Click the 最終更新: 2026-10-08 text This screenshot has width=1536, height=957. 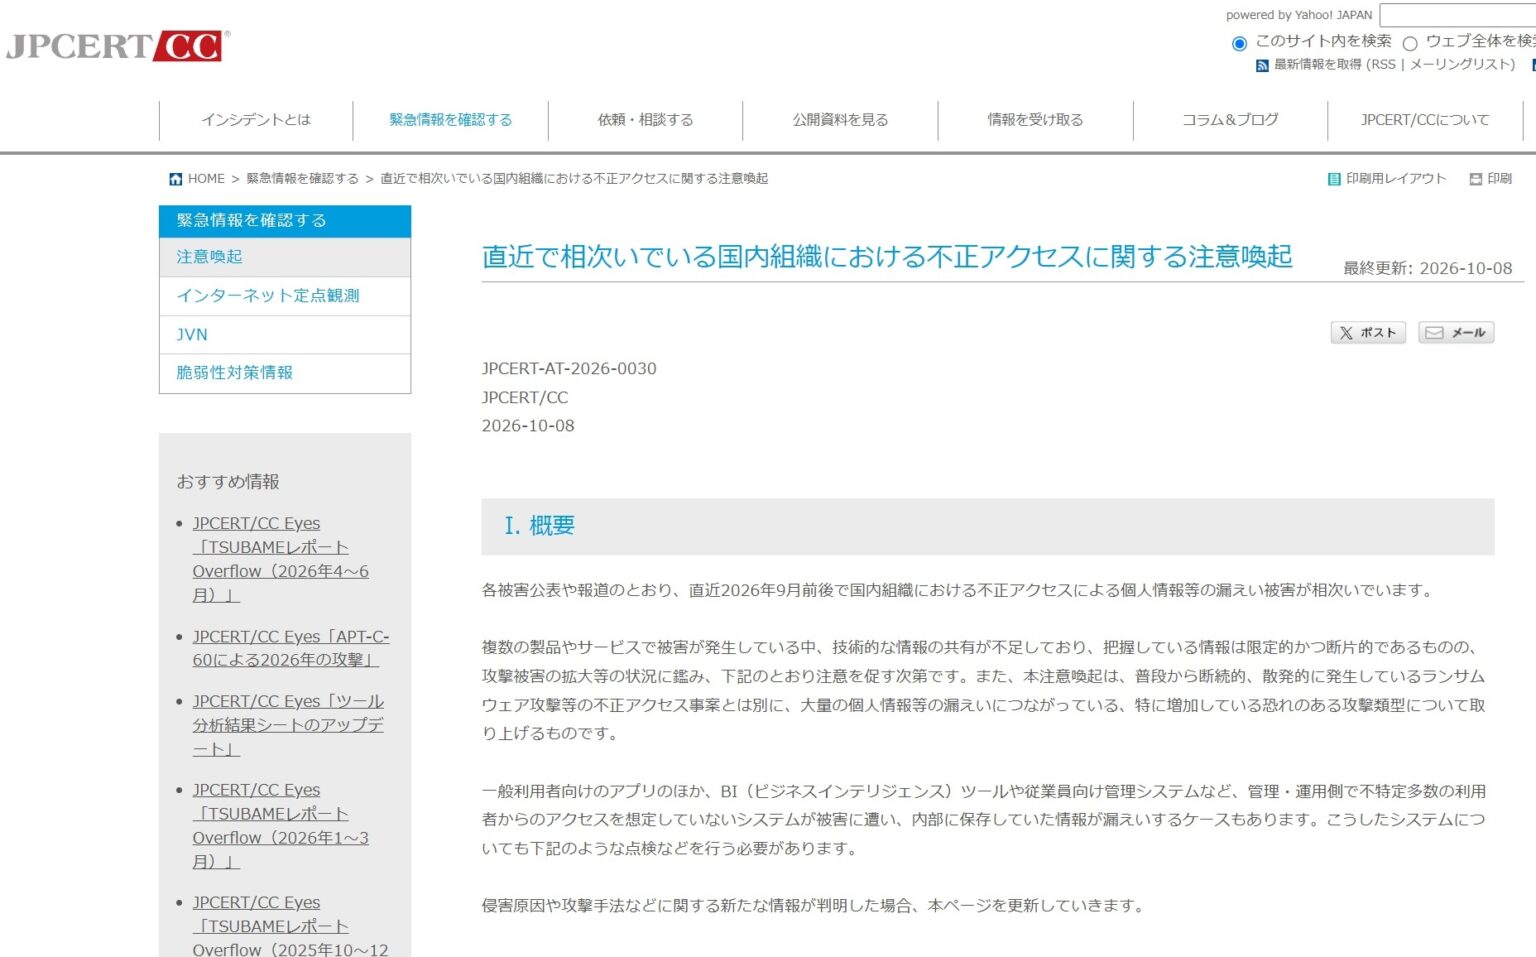(1427, 268)
